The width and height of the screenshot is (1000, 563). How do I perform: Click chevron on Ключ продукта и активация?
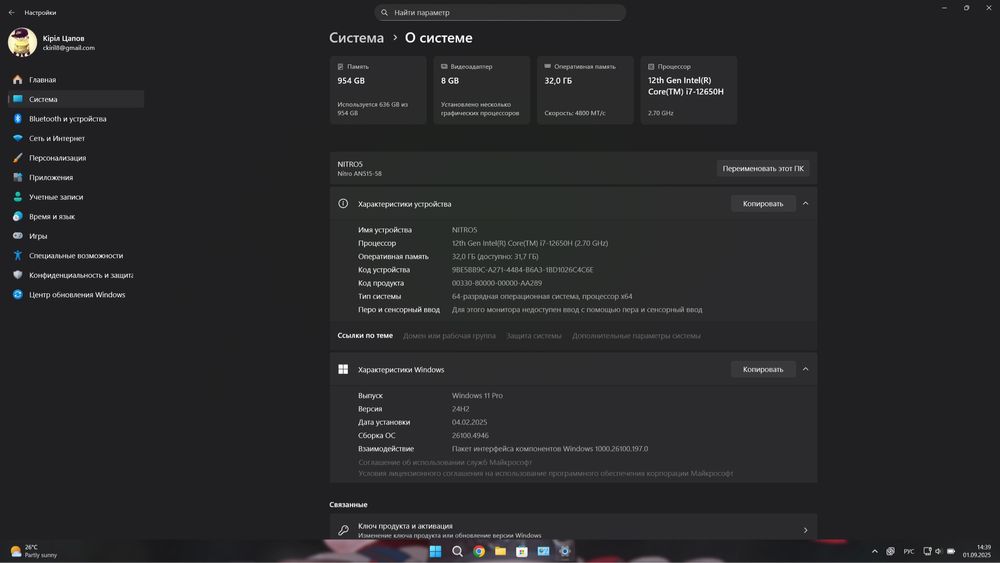[x=805, y=530]
